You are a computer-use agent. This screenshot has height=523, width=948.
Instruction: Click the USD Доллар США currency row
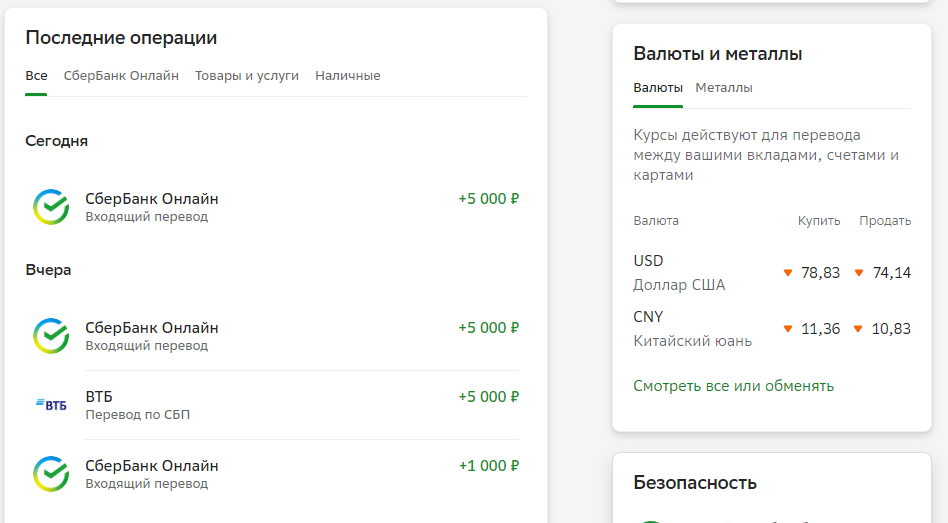pos(772,273)
